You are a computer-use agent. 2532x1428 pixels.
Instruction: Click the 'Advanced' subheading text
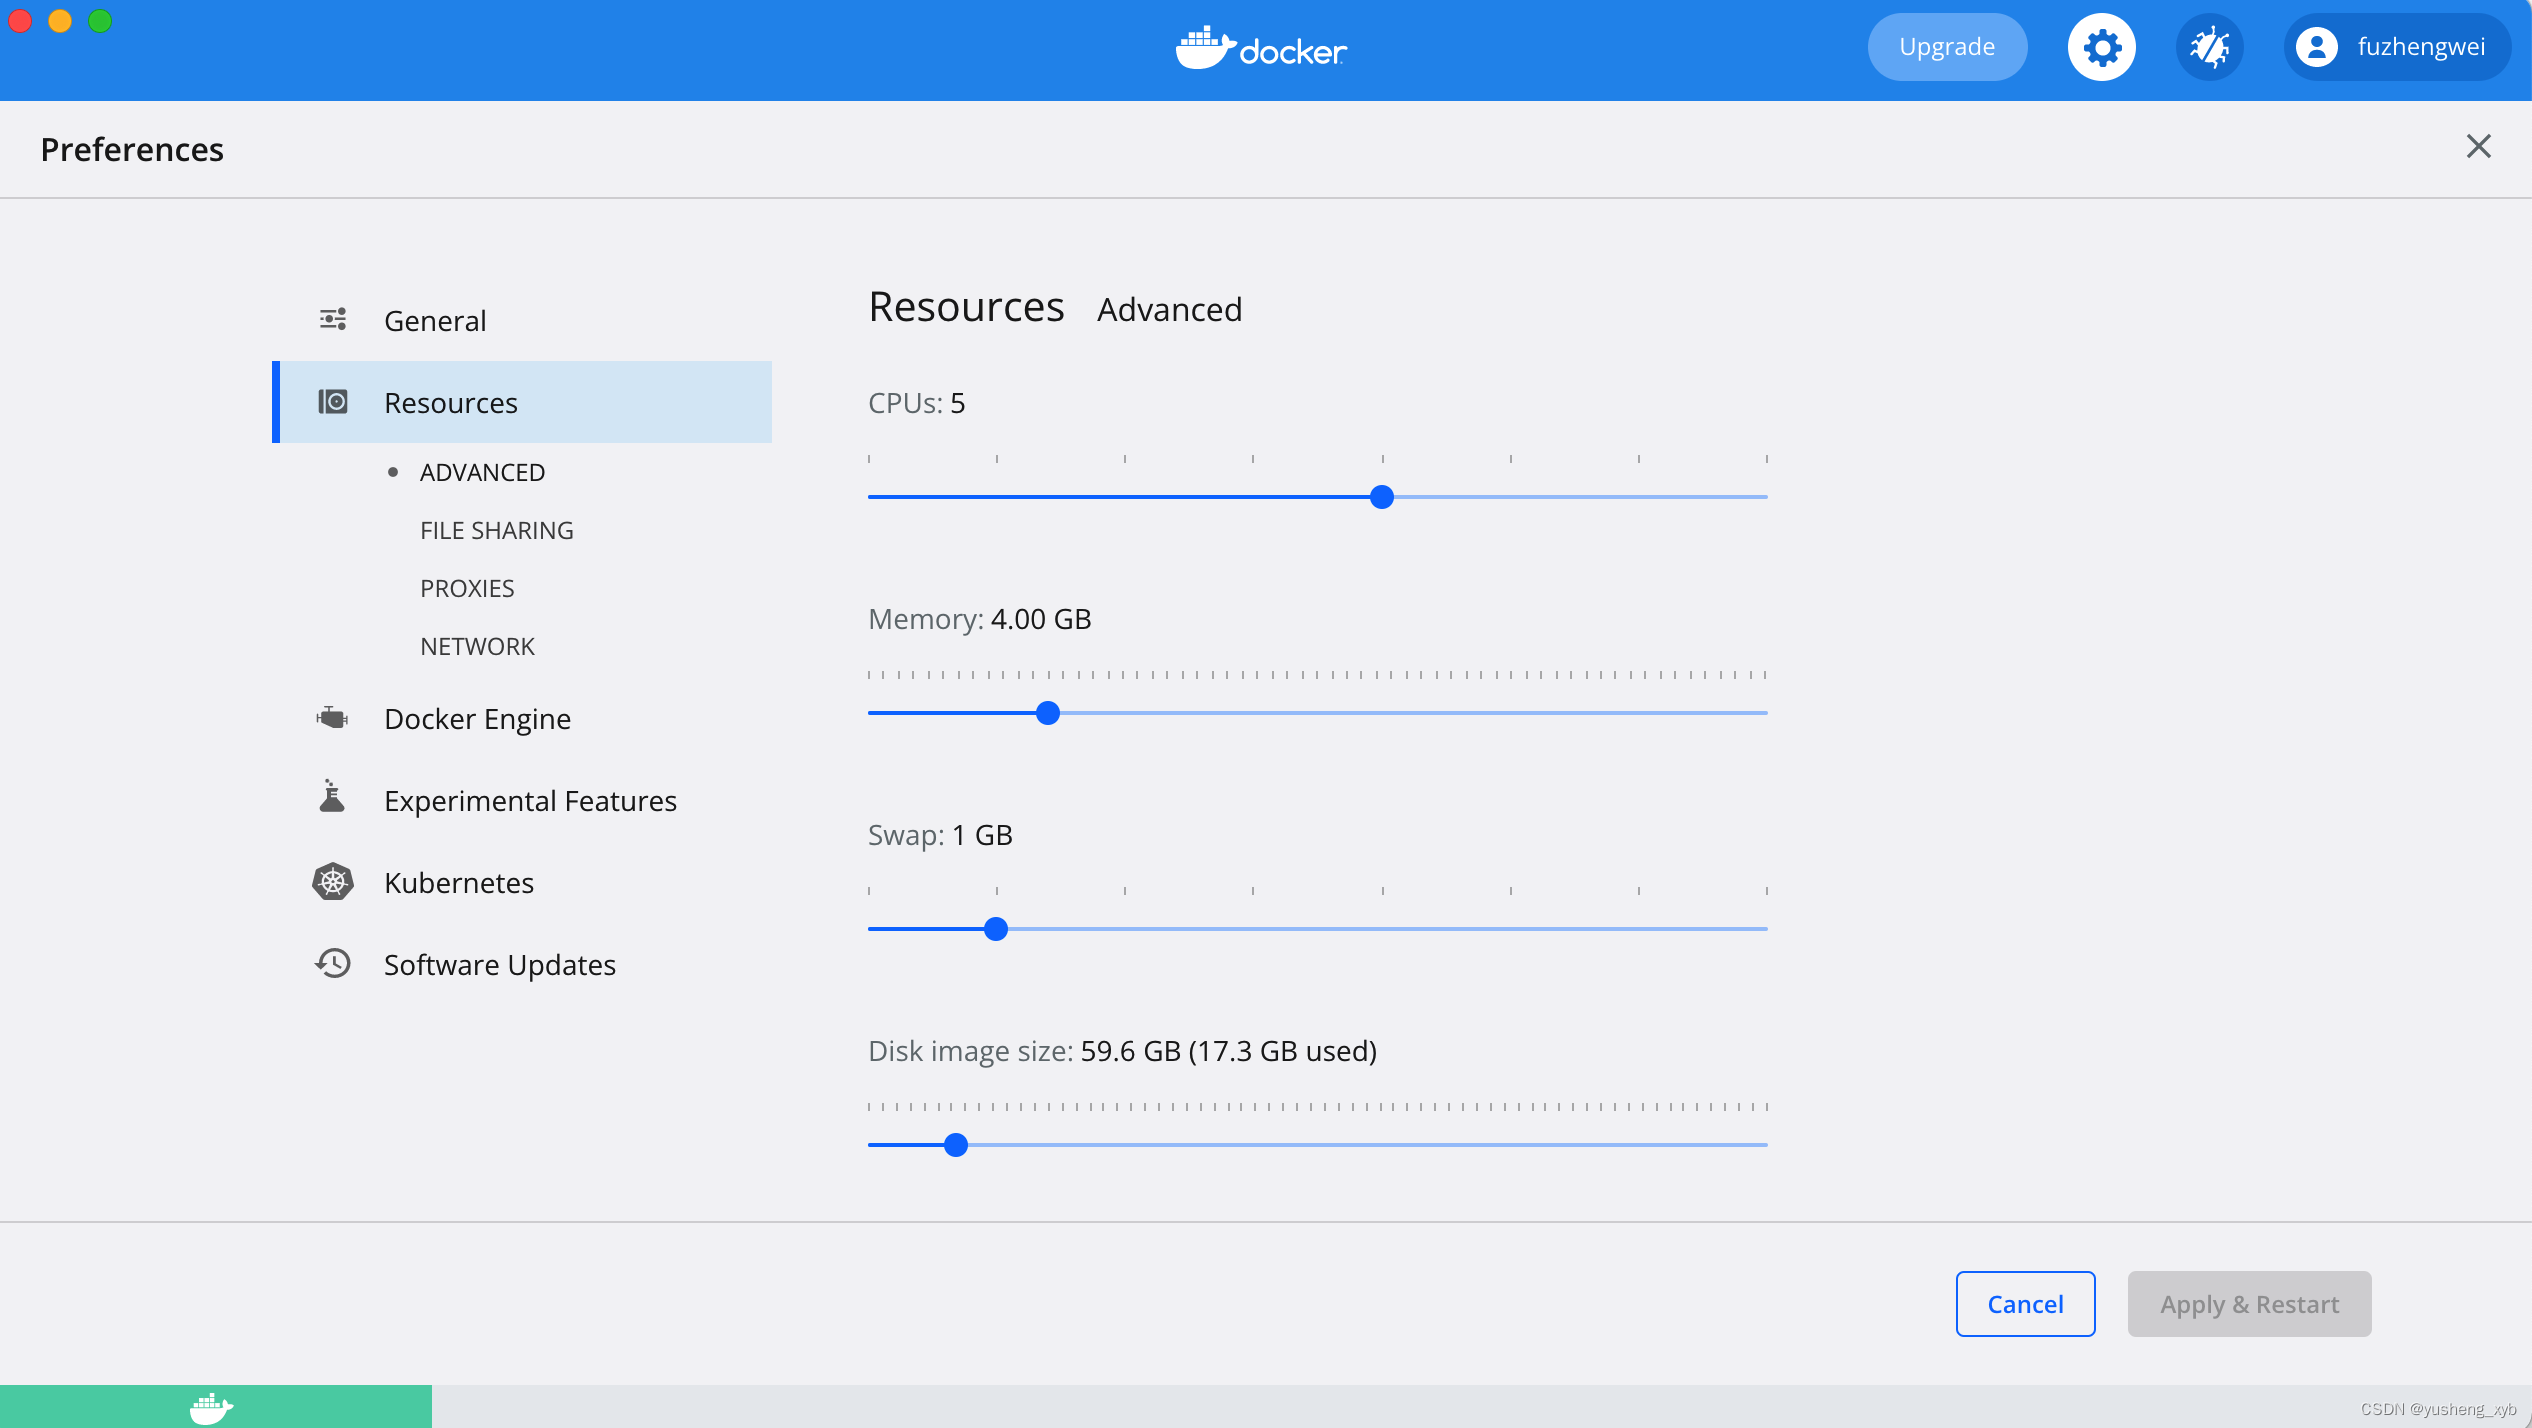1169,310
